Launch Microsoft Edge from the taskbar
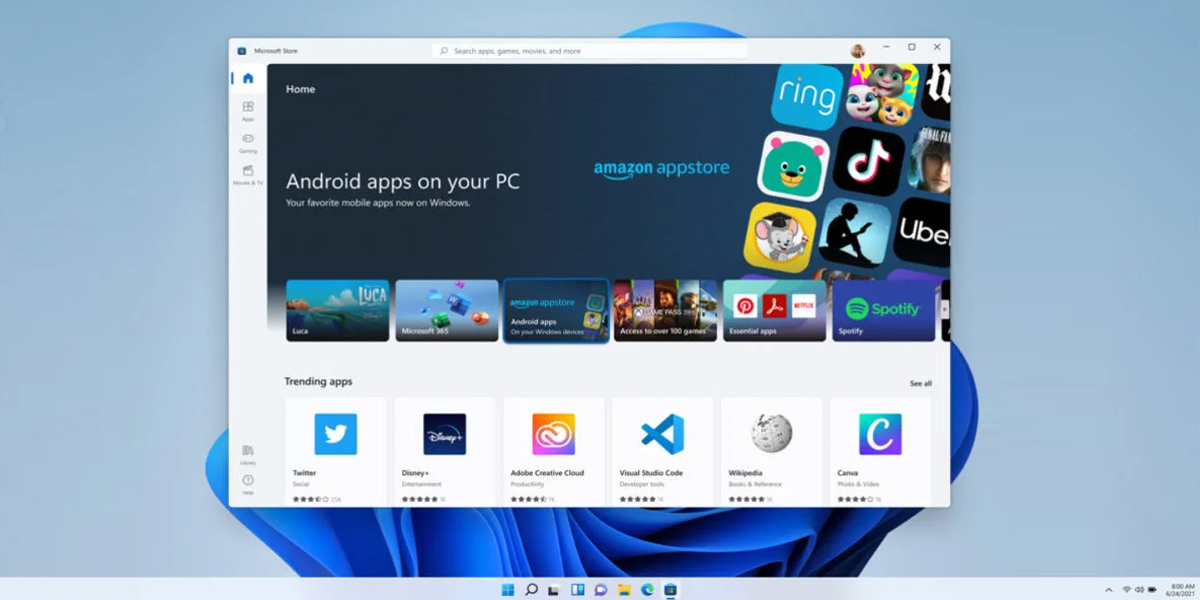 (647, 589)
